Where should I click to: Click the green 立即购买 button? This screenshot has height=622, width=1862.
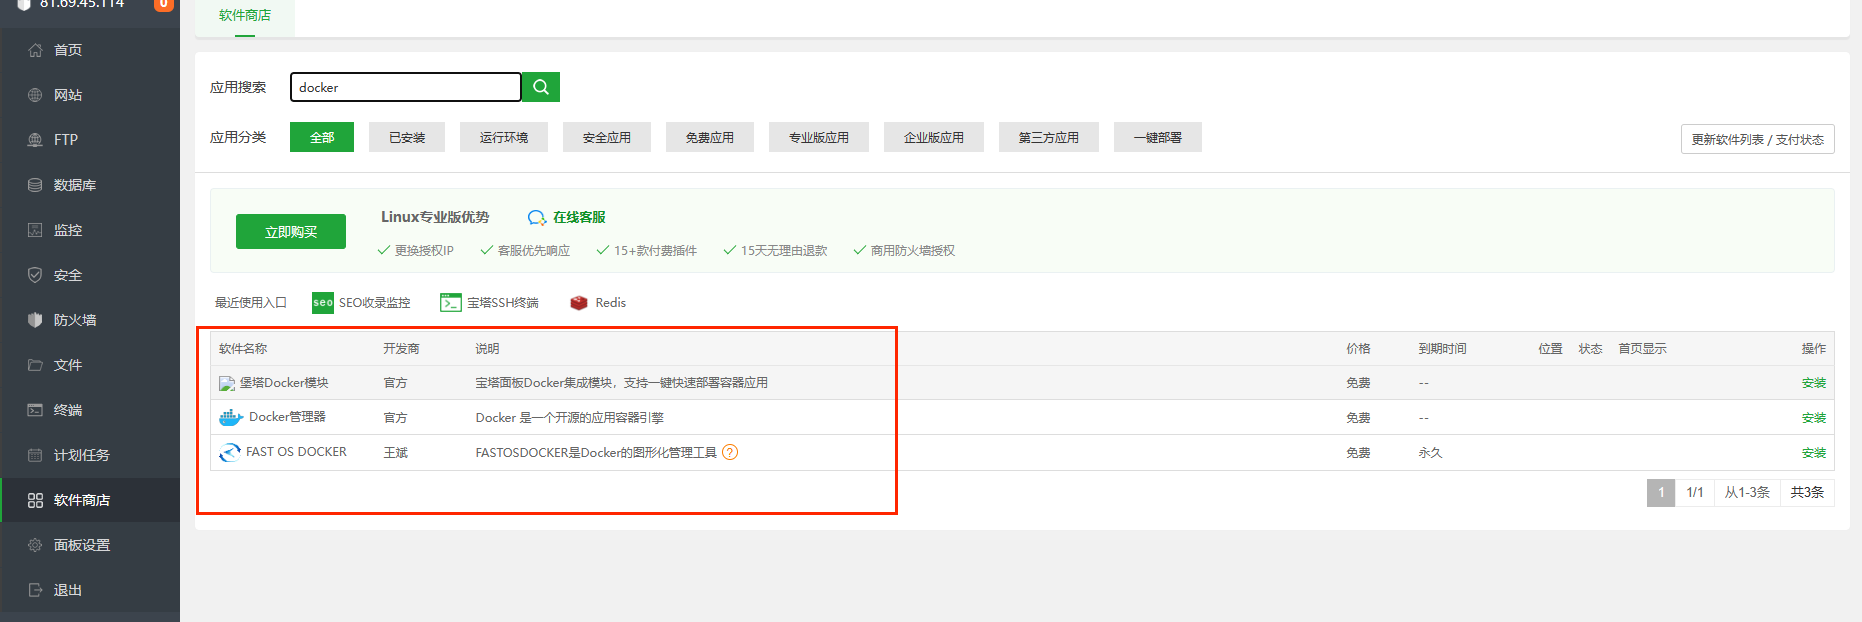point(291,231)
